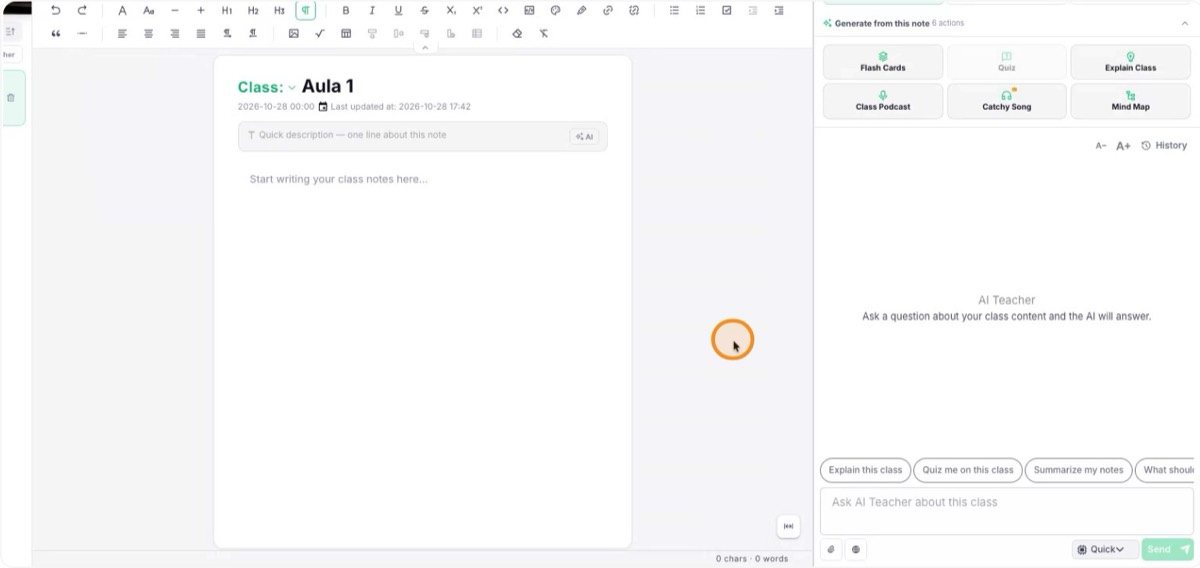Image resolution: width=1200 pixels, height=568 pixels.
Task: Click the width toggle icon near editor bottom
Action: (788, 526)
